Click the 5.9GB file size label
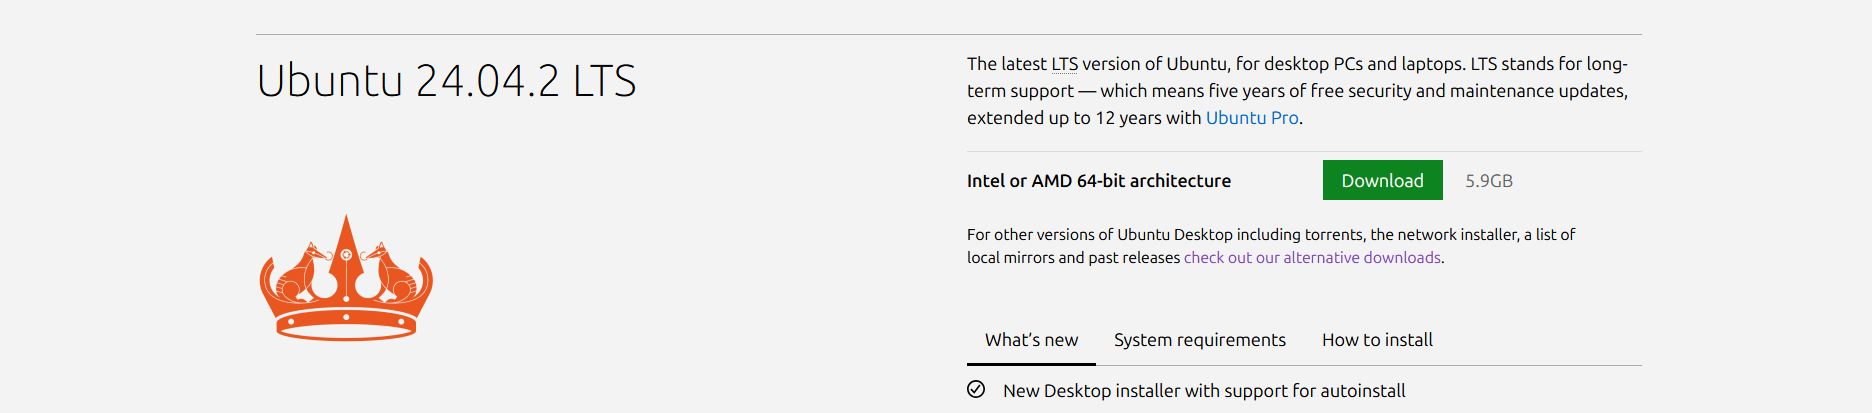 [x=1489, y=181]
